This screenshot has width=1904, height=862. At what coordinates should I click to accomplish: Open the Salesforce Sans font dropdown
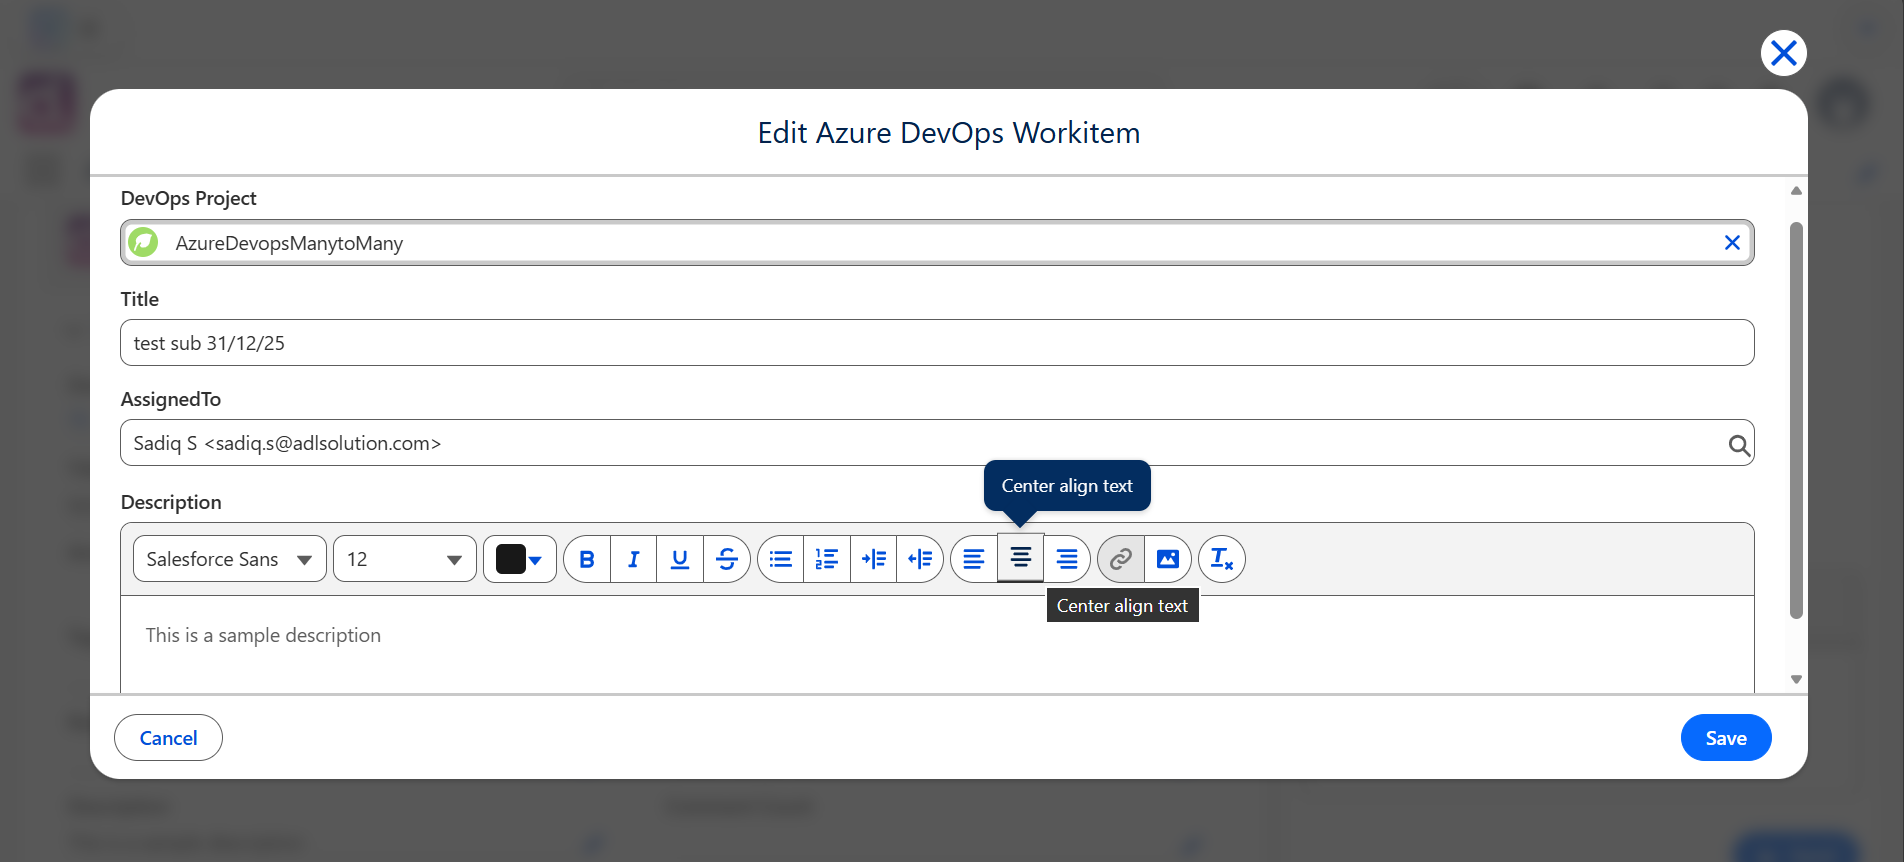coord(230,559)
